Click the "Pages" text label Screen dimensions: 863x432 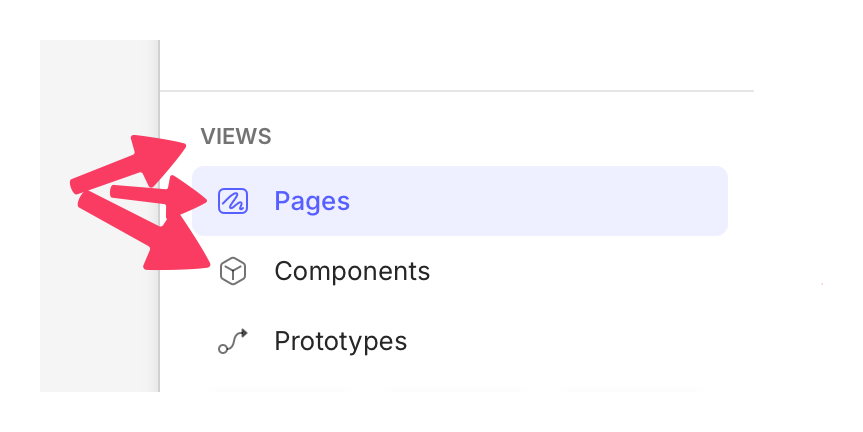pyautogui.click(x=312, y=202)
